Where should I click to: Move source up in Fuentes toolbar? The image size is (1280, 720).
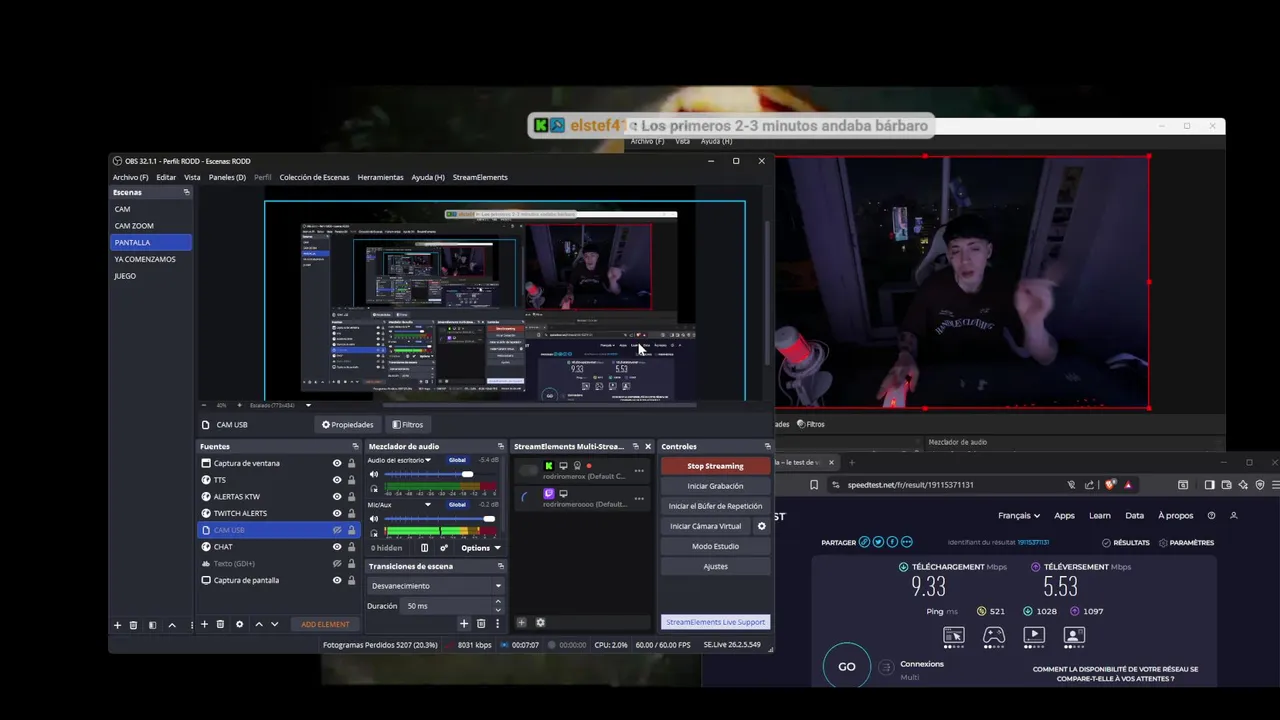tap(259, 624)
